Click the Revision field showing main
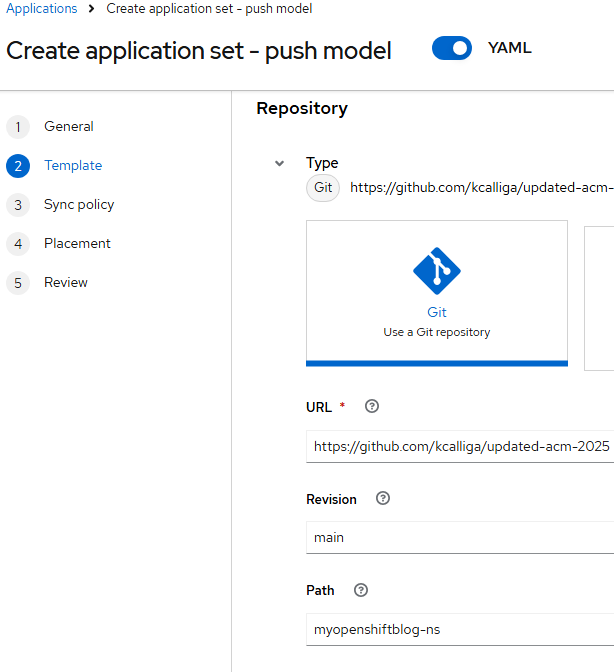The height and width of the screenshot is (672, 614). tap(460, 537)
